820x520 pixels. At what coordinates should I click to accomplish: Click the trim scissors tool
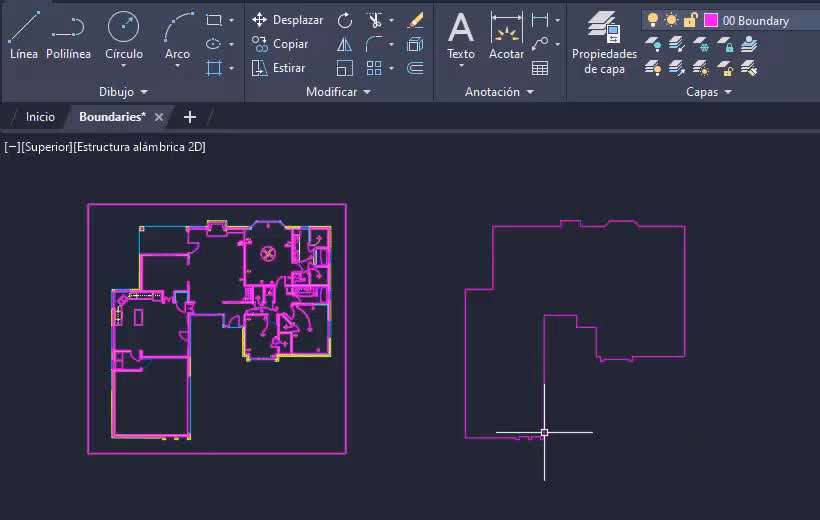point(374,20)
